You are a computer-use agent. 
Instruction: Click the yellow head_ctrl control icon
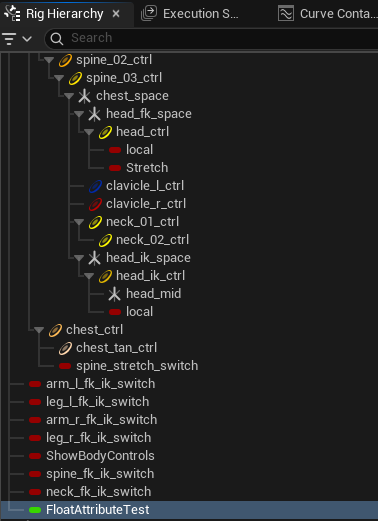105,132
